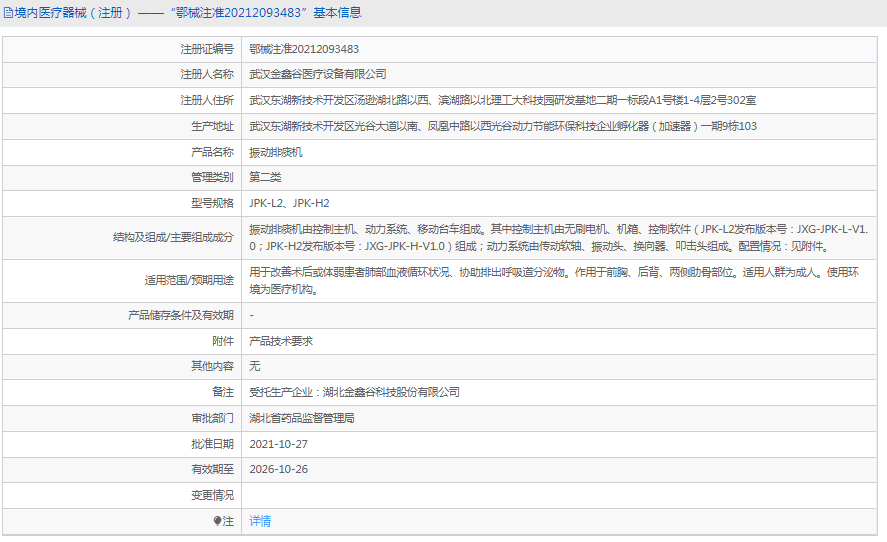
Task: Select approval date 2021-10-27
Action: (278, 444)
